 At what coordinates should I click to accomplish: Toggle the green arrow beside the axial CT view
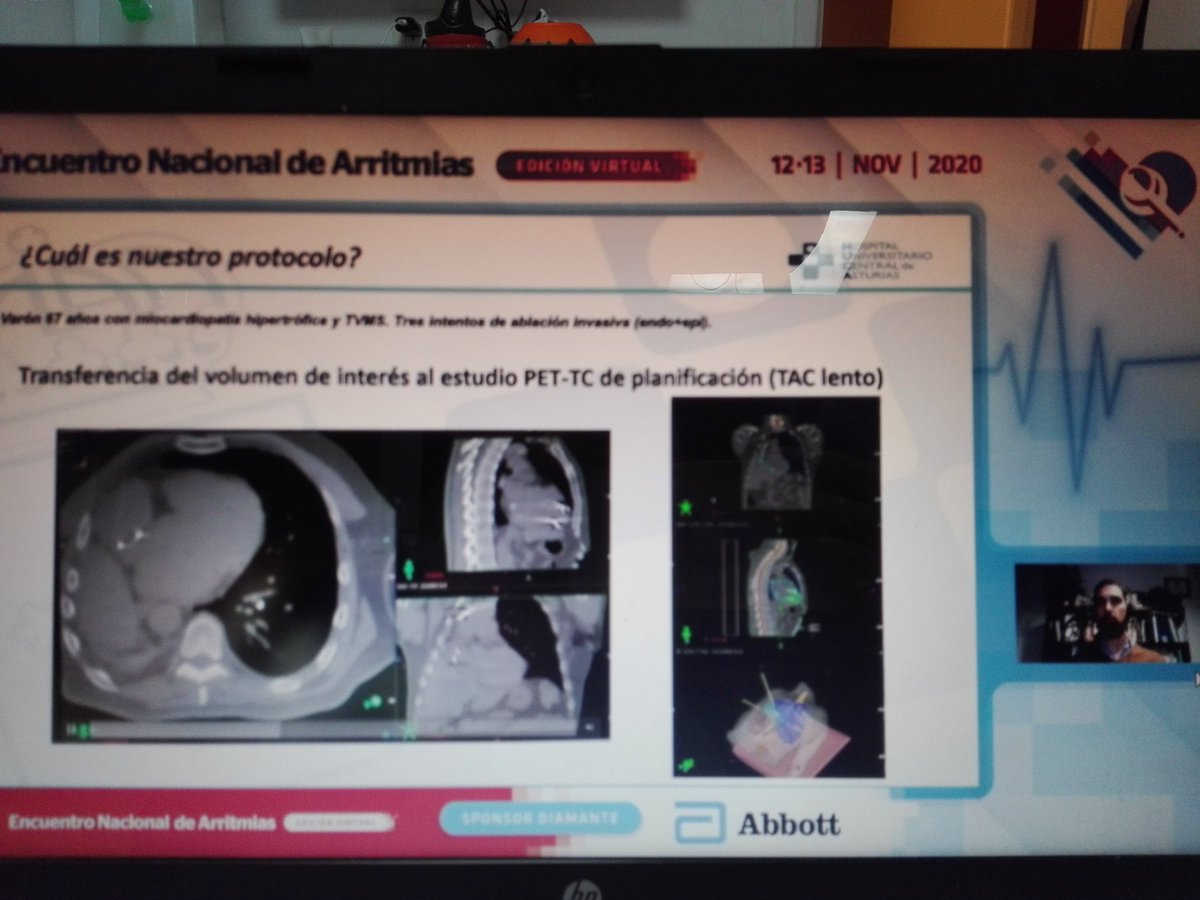408,568
